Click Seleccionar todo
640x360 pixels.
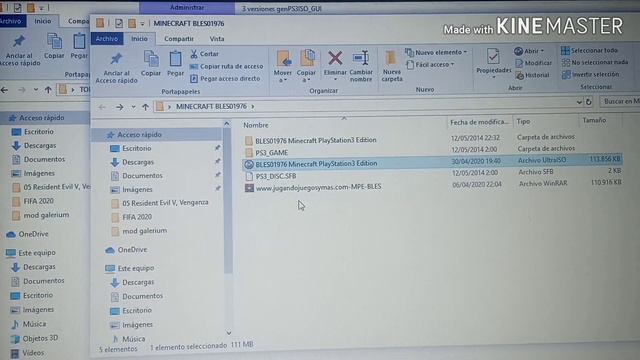pos(589,51)
